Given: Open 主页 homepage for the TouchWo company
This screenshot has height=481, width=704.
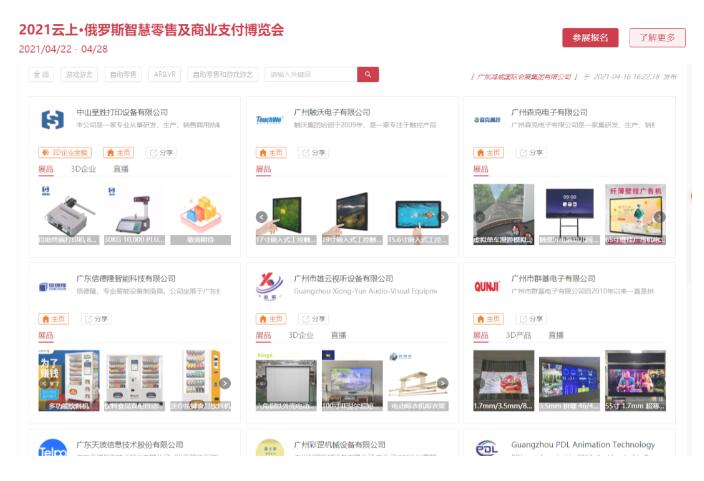Looking at the screenshot, I should pyautogui.click(x=271, y=153).
